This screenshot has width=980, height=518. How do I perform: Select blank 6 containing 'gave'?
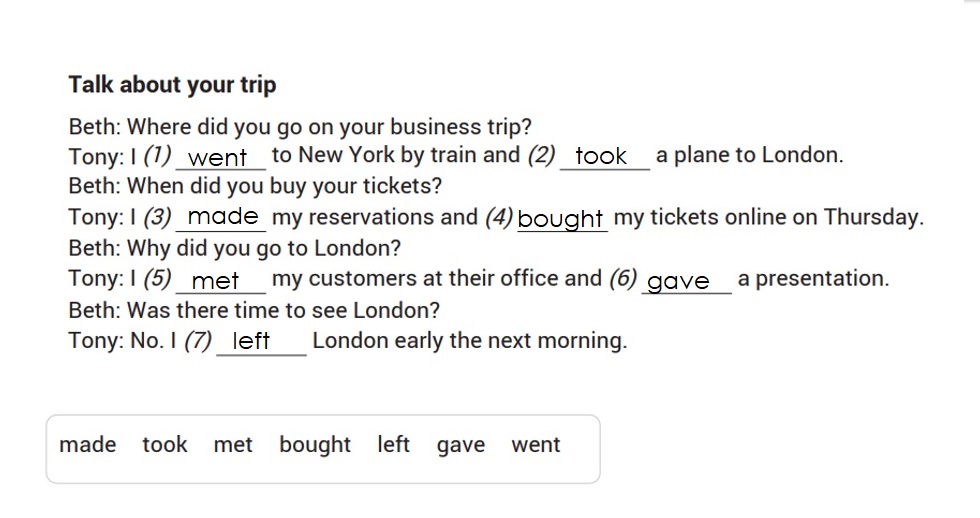[686, 280]
